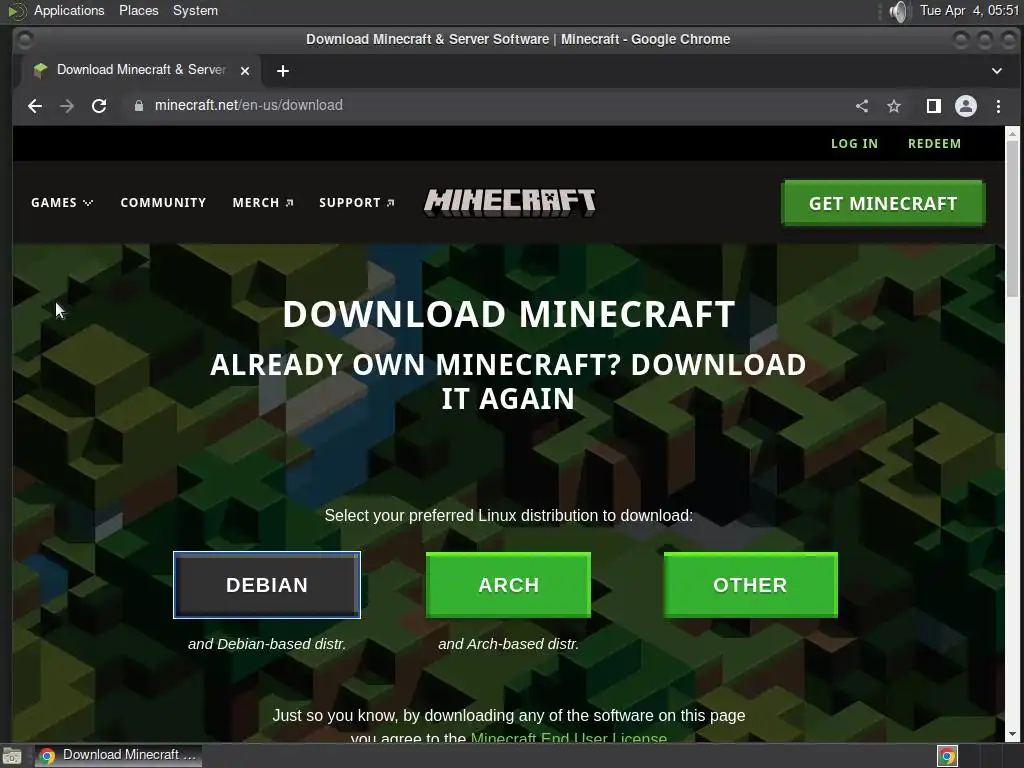Click show desktop icon in taskbar
The image size is (1024, 768).
(x=12, y=756)
